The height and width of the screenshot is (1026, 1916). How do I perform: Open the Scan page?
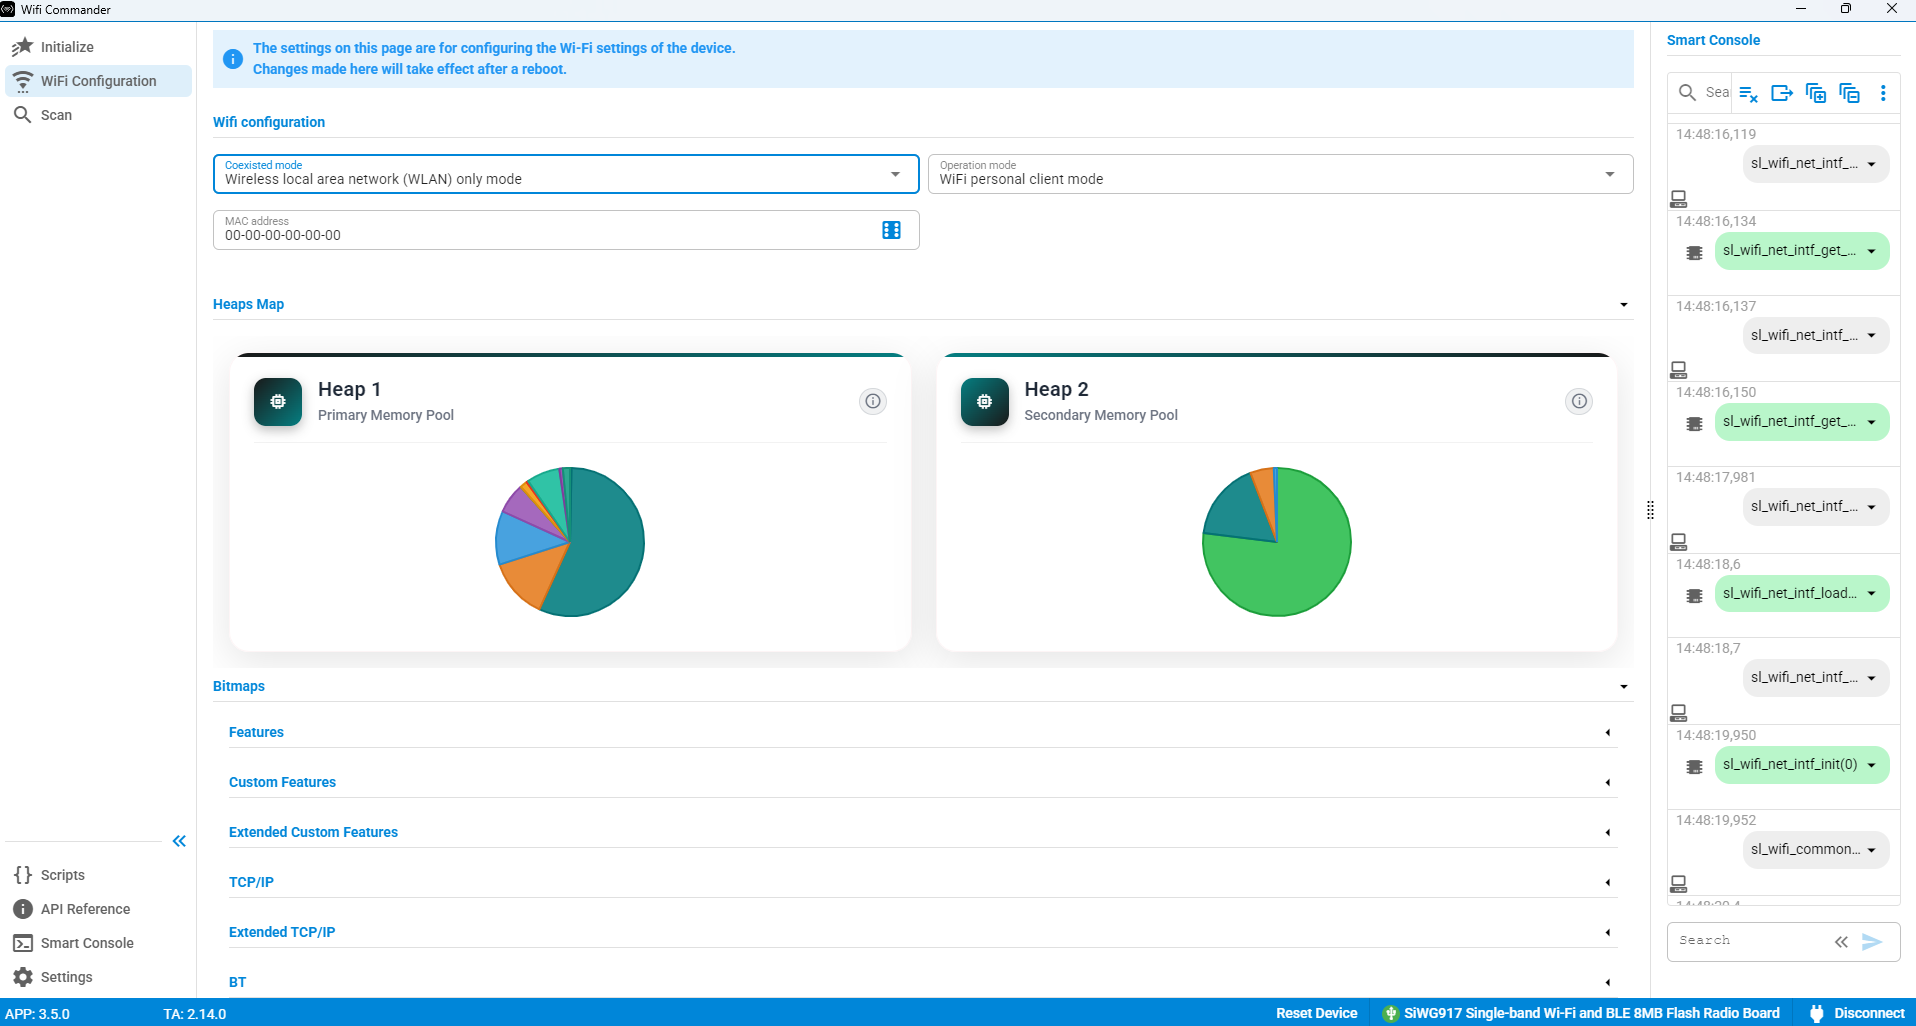click(x=99, y=115)
